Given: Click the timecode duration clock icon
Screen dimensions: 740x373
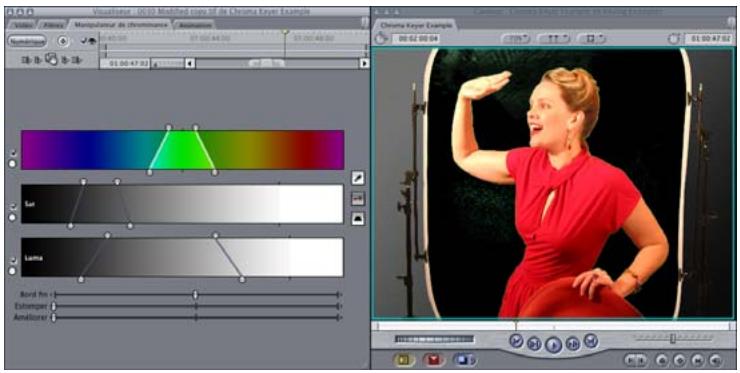Looking at the screenshot, I should tap(380, 39).
